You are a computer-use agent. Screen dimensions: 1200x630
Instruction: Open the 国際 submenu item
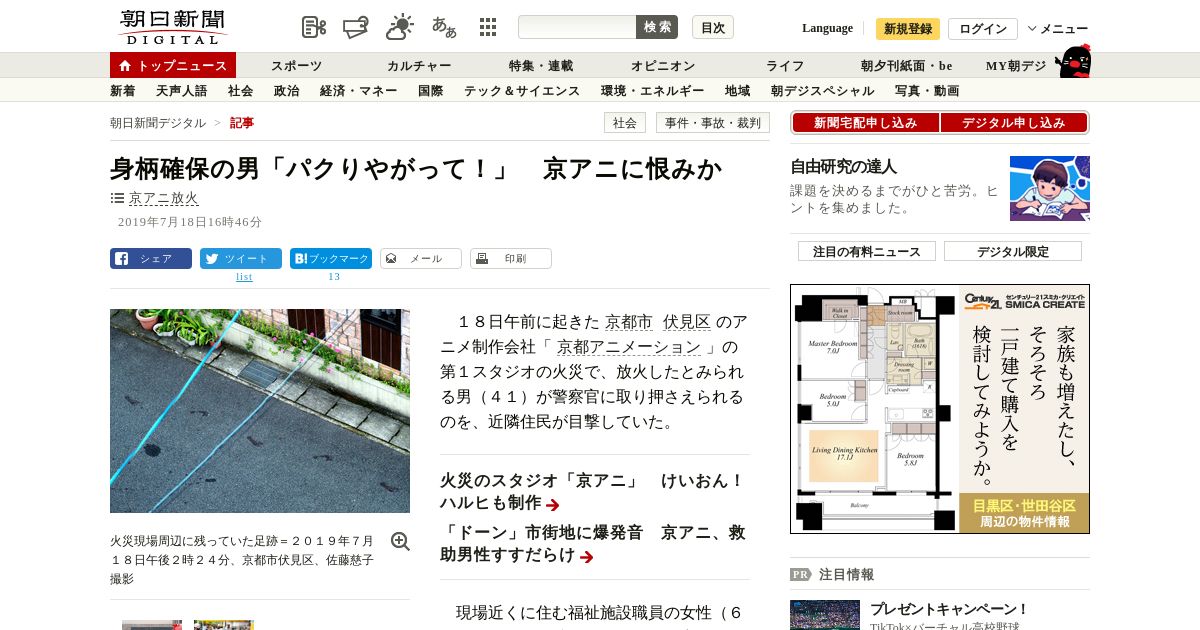pos(431,90)
